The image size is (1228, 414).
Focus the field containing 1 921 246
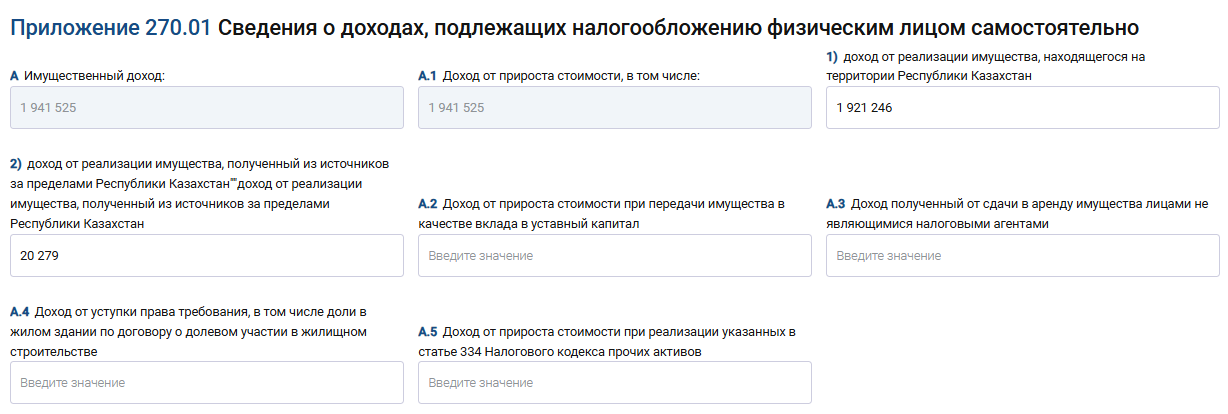[1021, 107]
